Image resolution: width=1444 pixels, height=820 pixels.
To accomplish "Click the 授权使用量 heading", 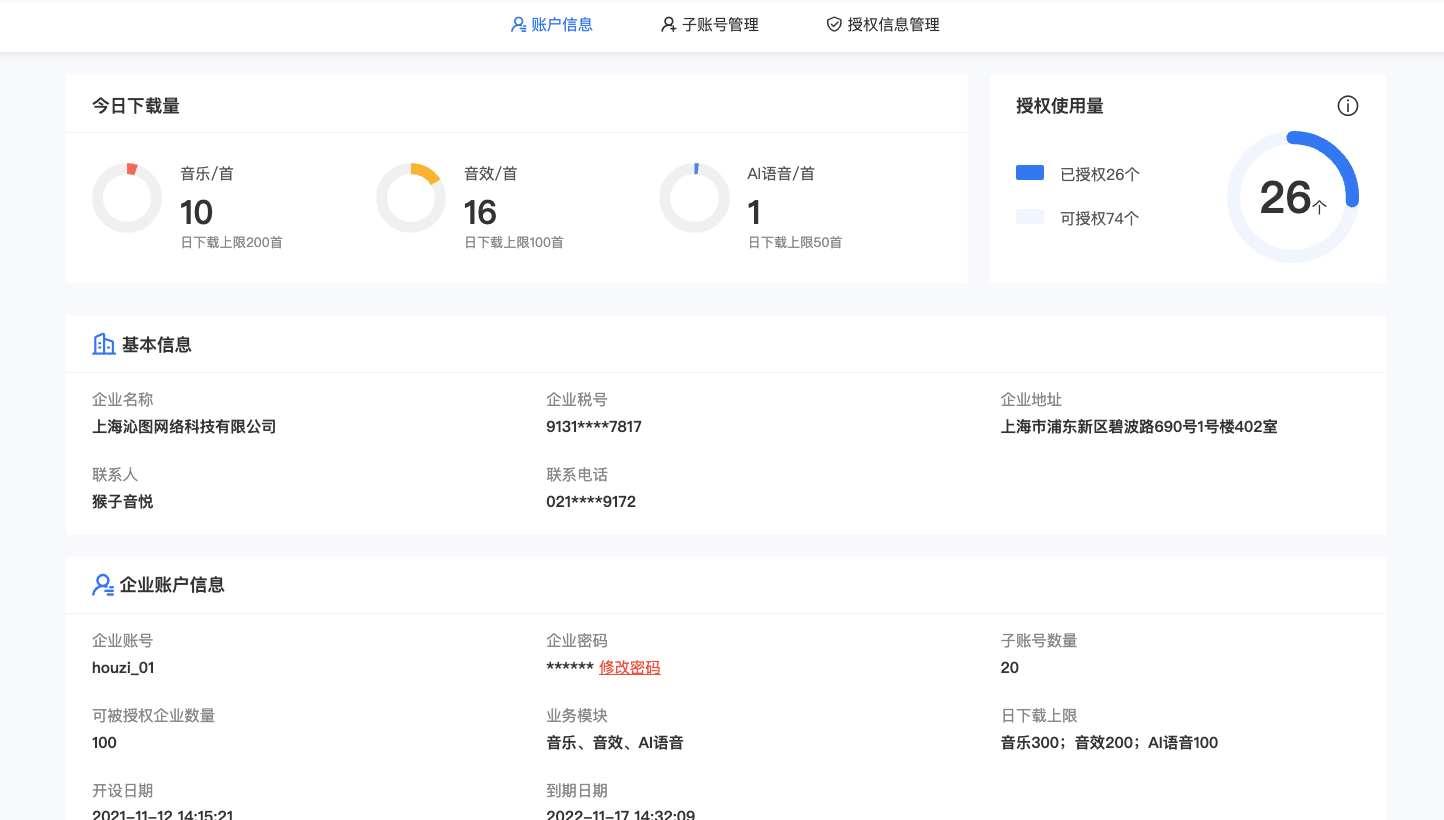I will pyautogui.click(x=1060, y=106).
